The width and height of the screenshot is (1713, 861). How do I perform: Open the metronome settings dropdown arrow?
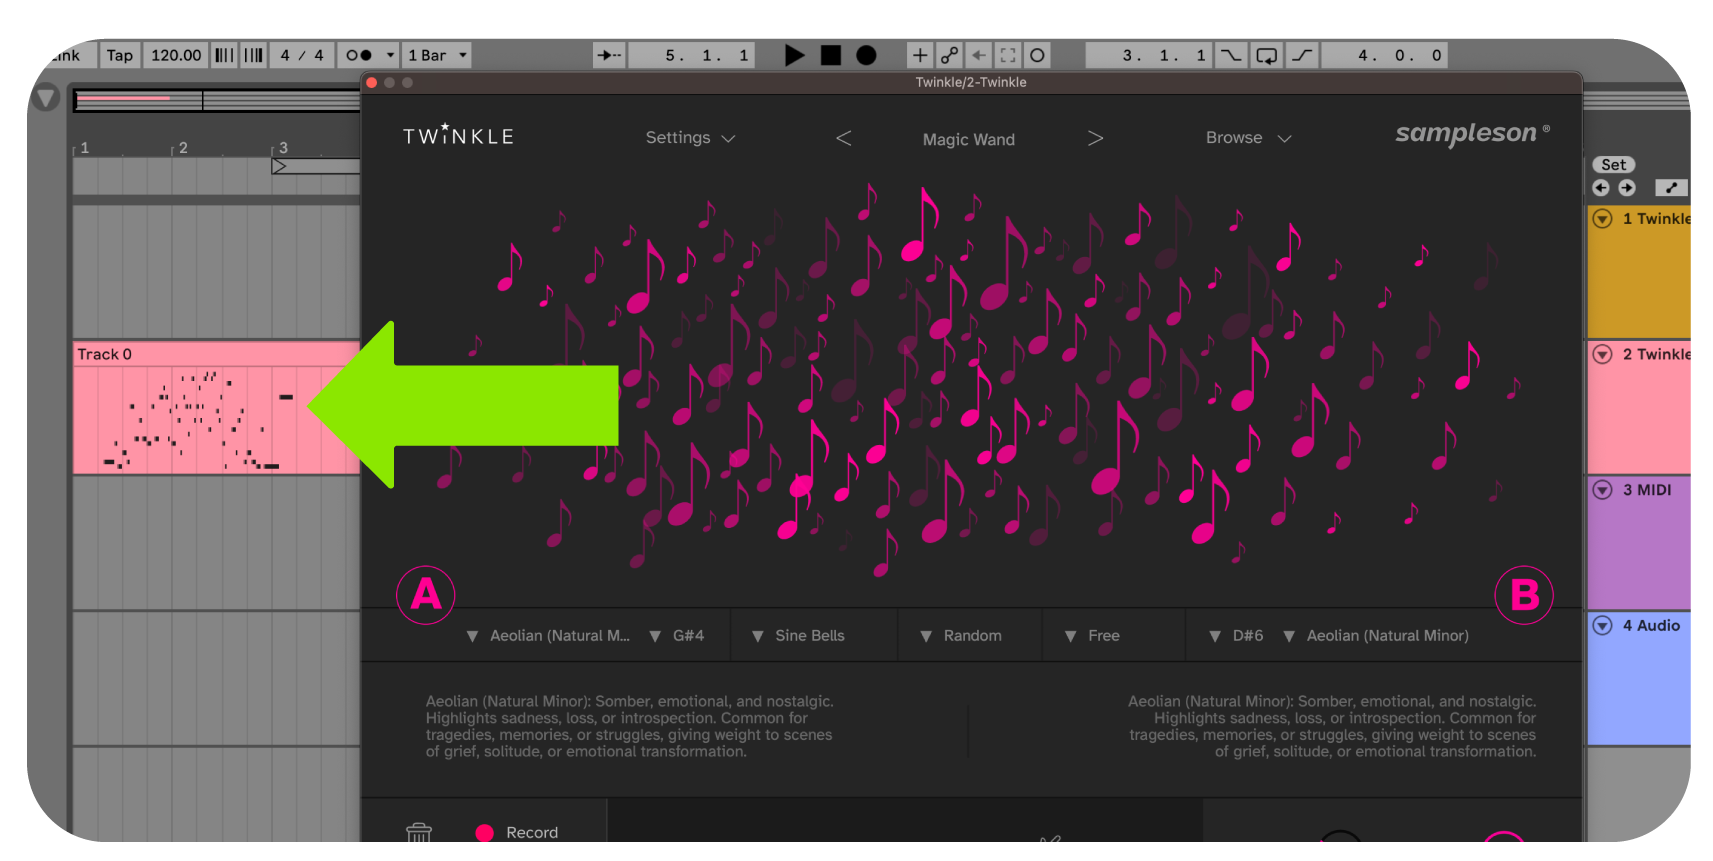(390, 55)
